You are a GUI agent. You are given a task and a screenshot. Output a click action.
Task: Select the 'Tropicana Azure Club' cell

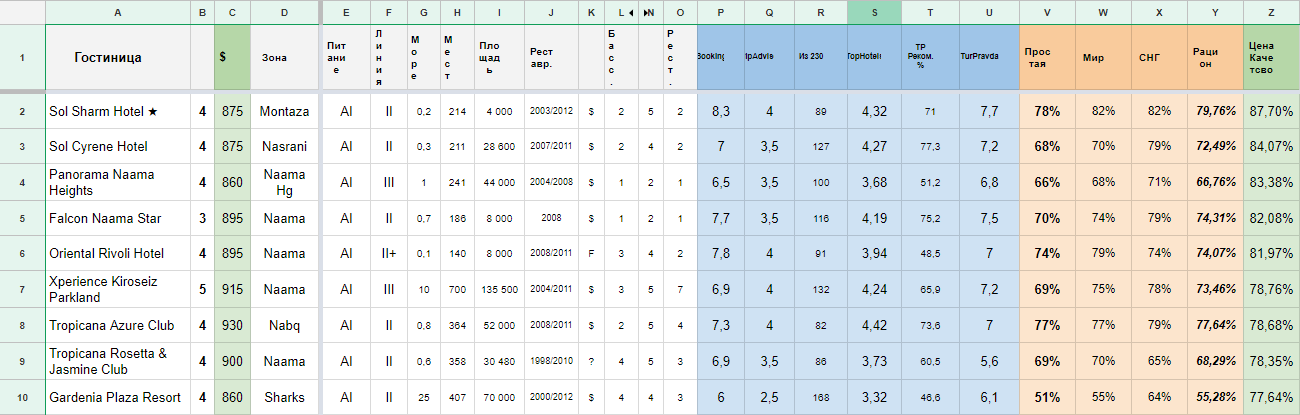(118, 325)
